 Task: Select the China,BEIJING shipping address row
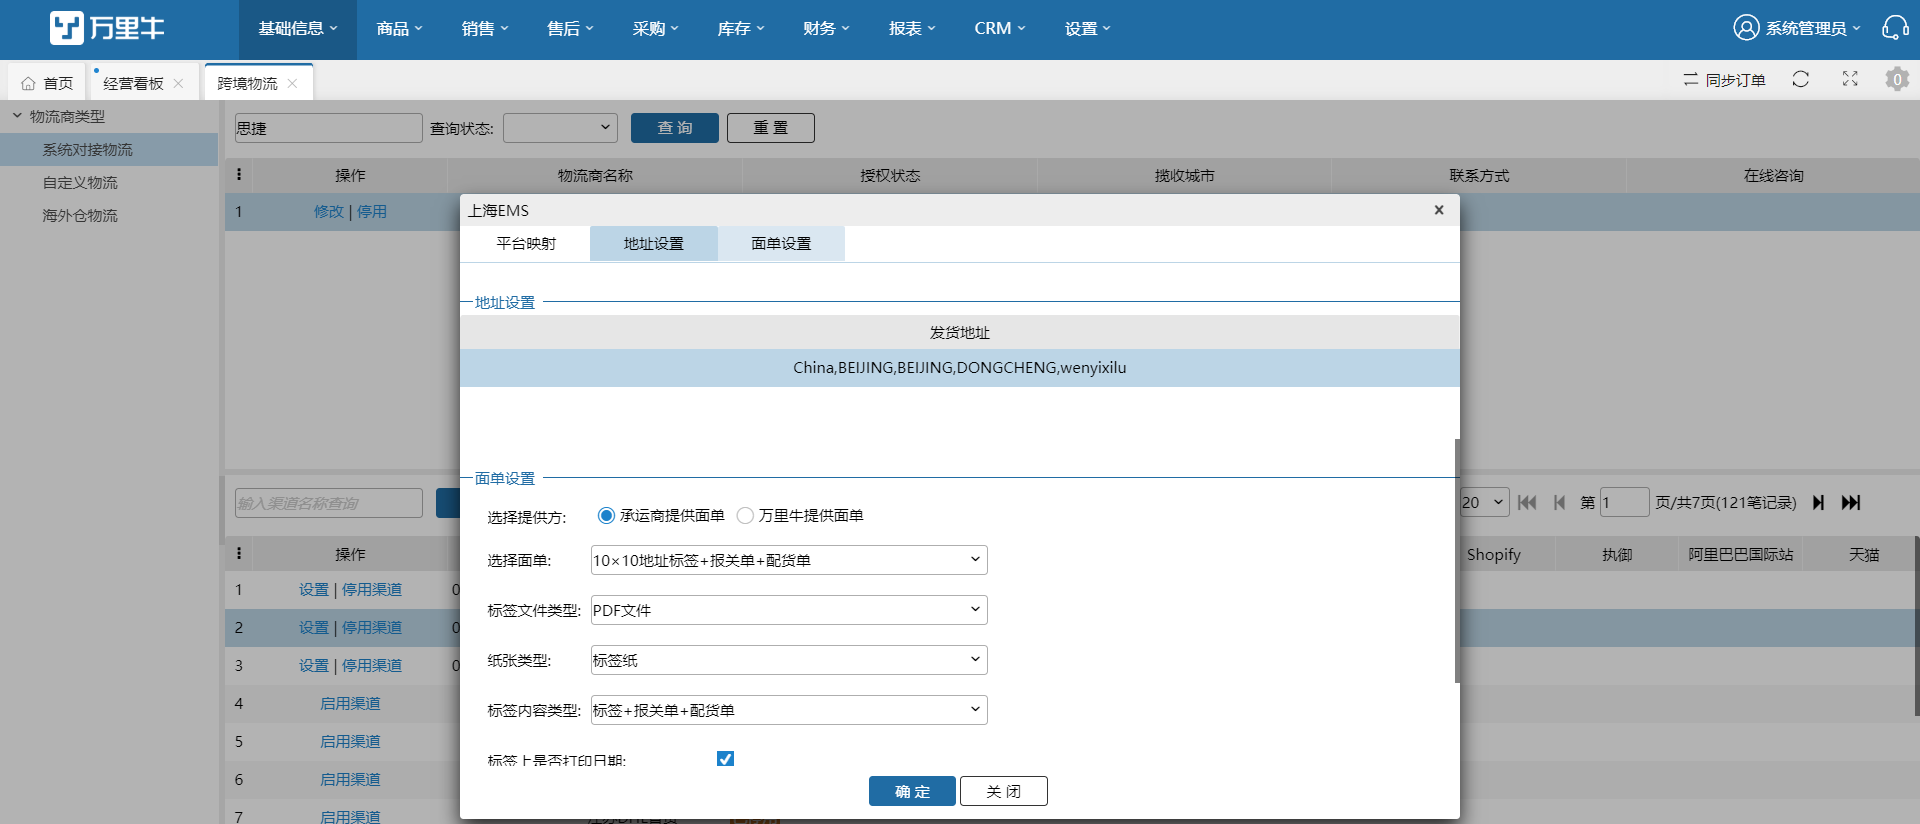tap(960, 368)
